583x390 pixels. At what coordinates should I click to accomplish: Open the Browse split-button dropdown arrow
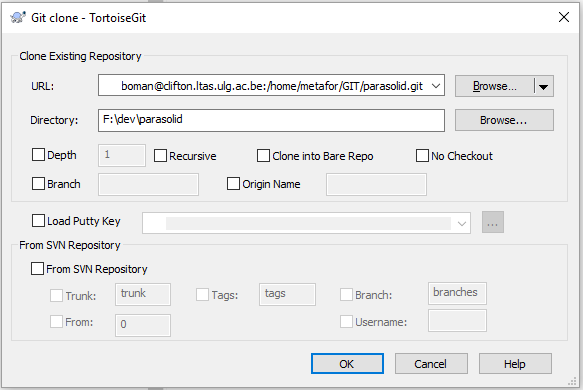click(x=544, y=87)
